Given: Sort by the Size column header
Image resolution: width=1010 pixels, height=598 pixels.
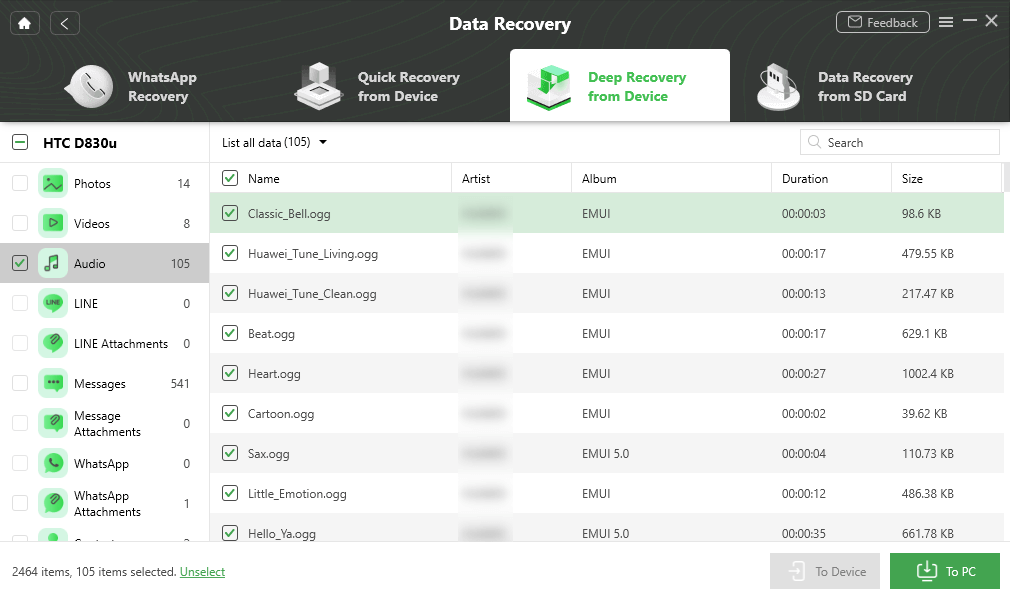Looking at the screenshot, I should tap(912, 178).
